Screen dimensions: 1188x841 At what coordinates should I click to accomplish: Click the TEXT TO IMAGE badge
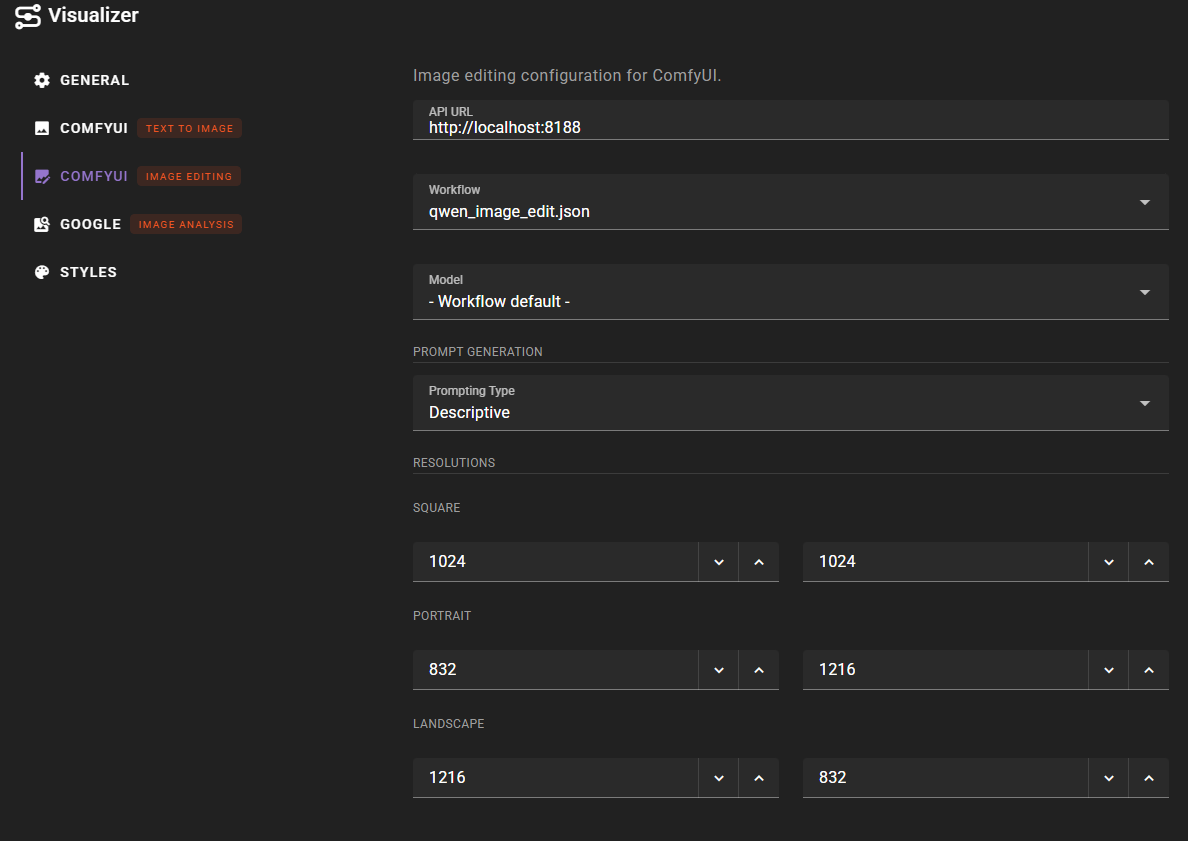(x=189, y=128)
